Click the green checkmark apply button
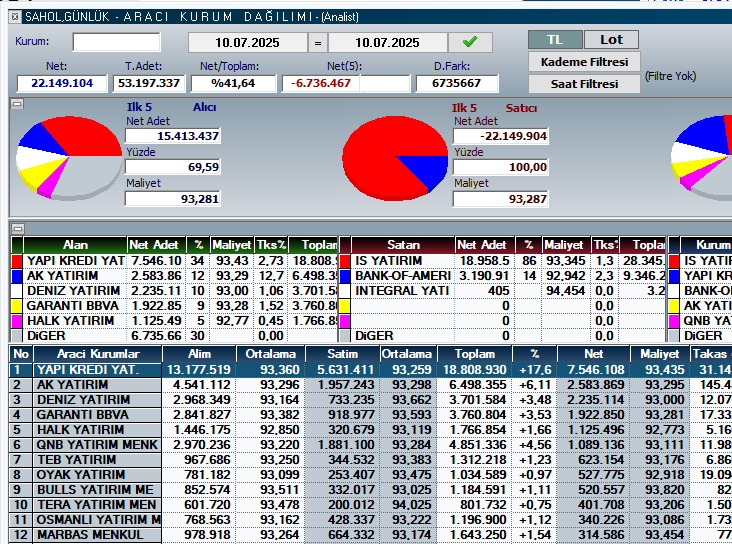This screenshot has height=544, width=732. pos(470,42)
